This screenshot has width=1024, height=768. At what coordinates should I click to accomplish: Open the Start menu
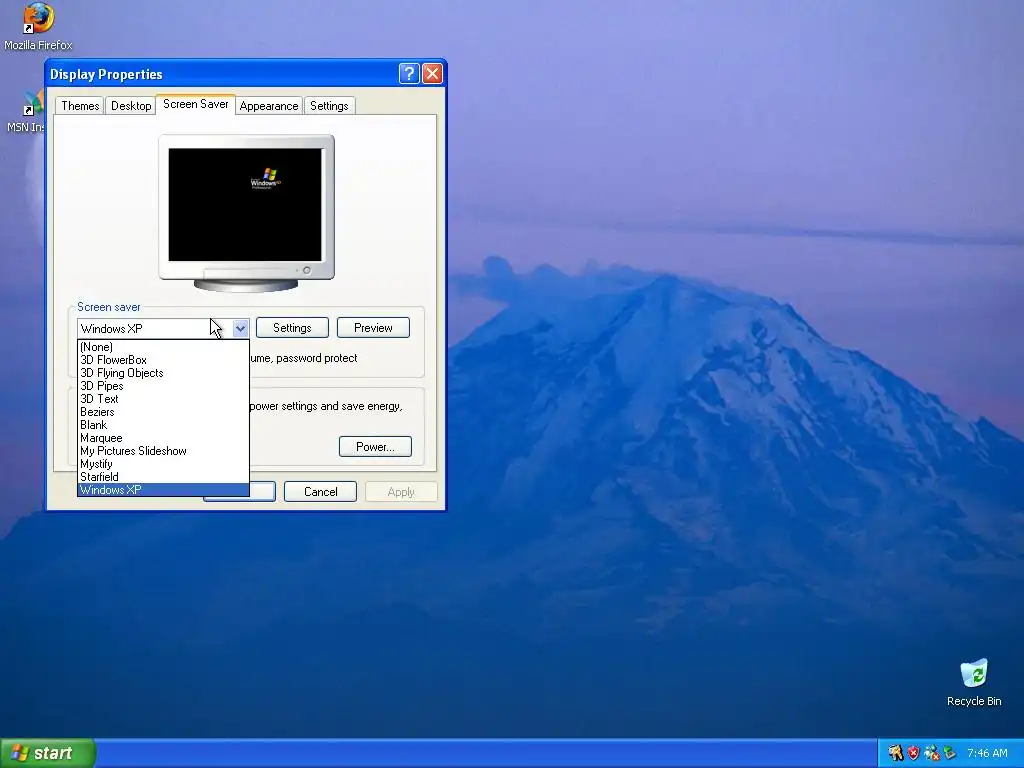(47, 753)
